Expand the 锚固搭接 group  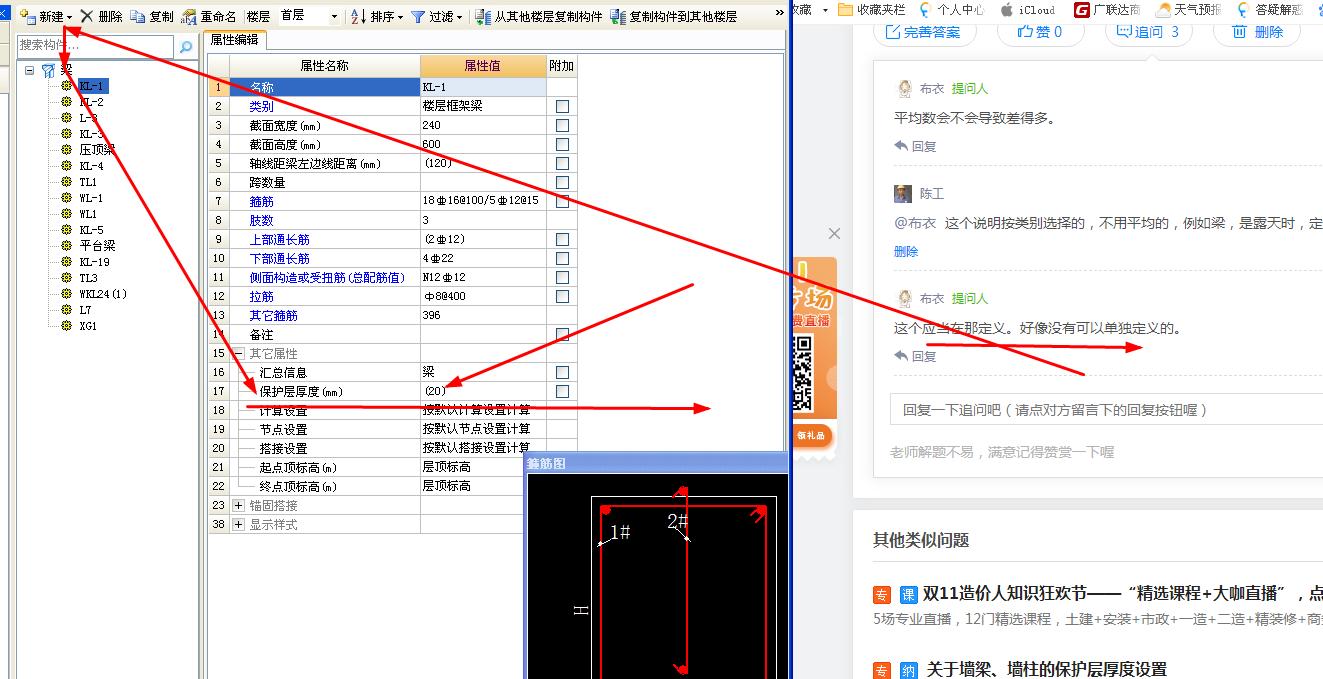coord(239,505)
